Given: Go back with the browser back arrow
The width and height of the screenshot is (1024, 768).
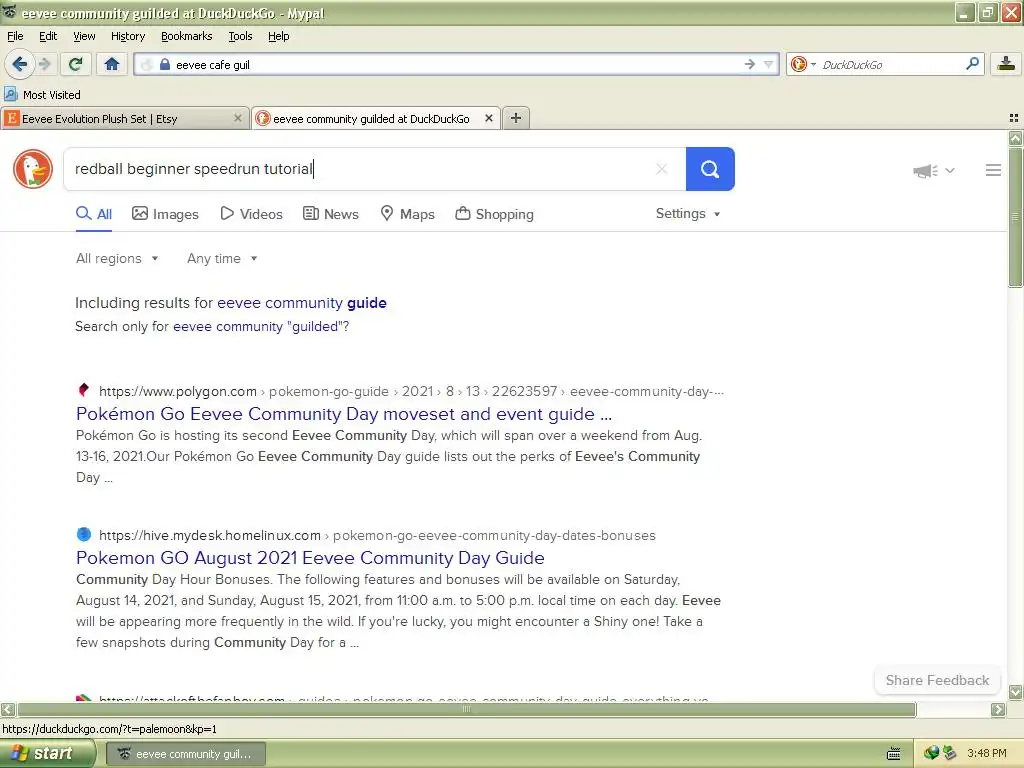Looking at the screenshot, I should pyautogui.click(x=19, y=64).
